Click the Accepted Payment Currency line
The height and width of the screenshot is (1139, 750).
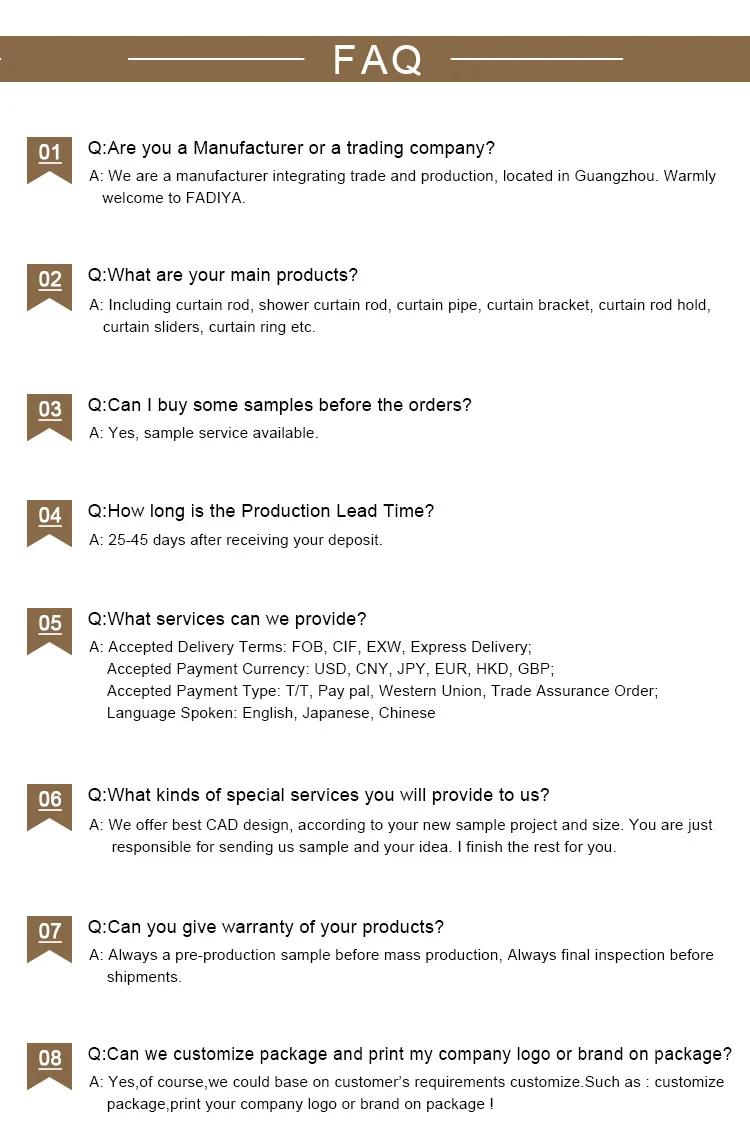(330, 669)
